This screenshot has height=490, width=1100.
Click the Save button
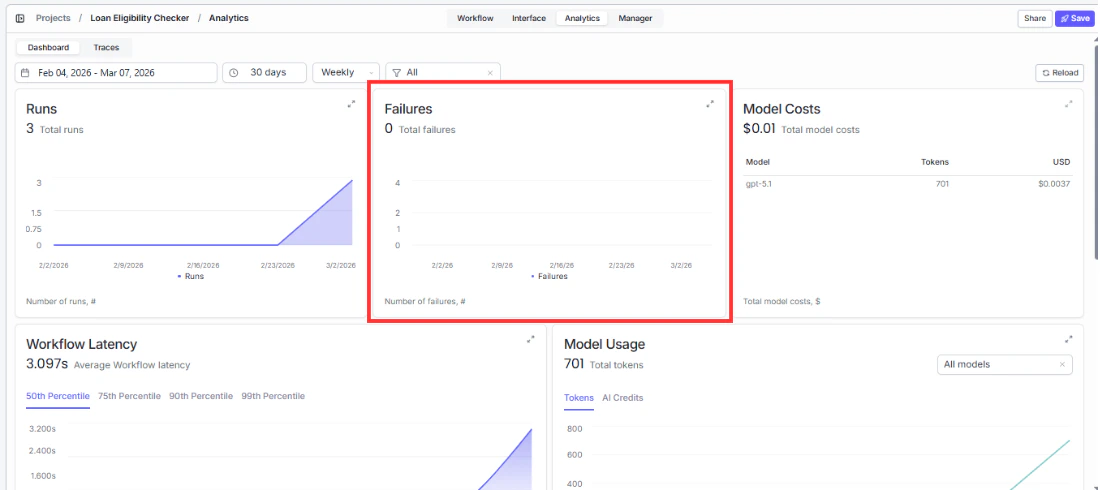(x=1074, y=18)
